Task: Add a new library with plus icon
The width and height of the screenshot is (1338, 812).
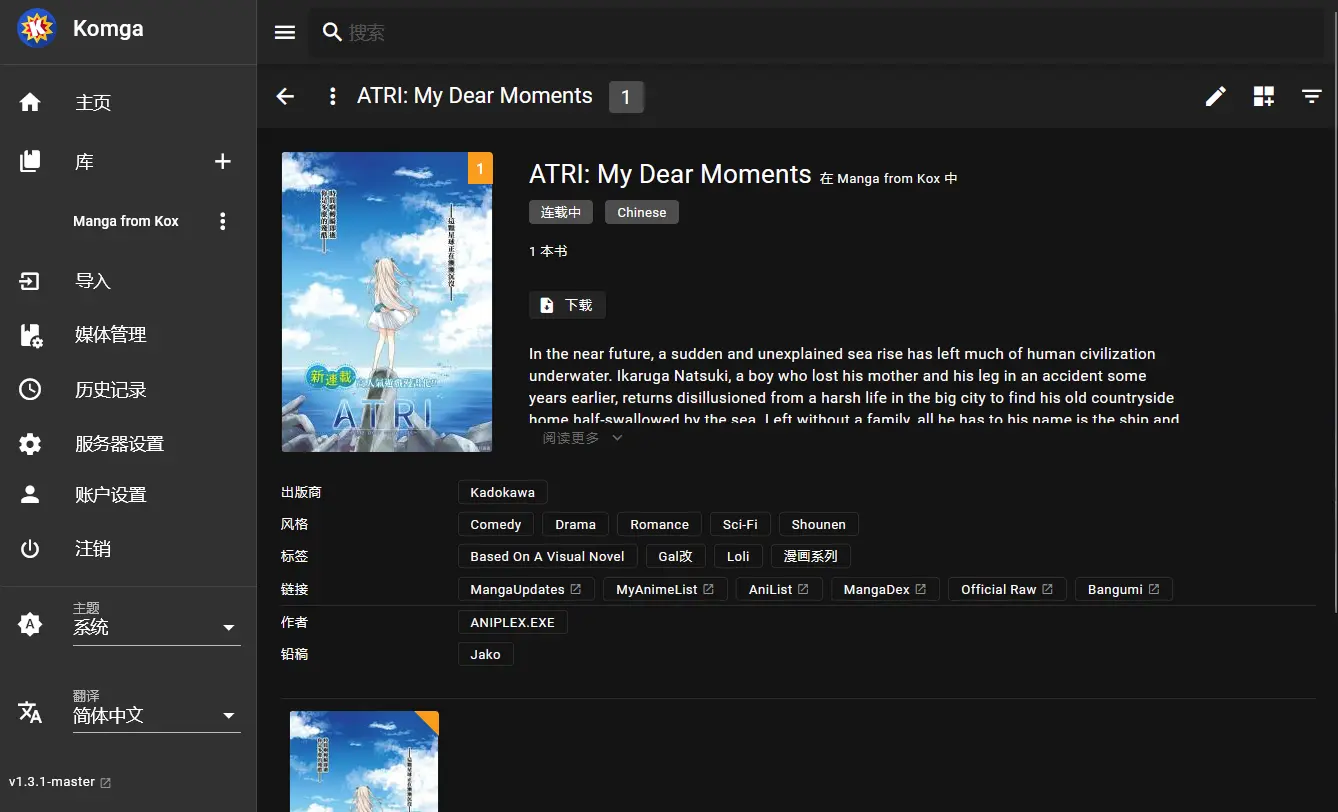Action: [223, 161]
